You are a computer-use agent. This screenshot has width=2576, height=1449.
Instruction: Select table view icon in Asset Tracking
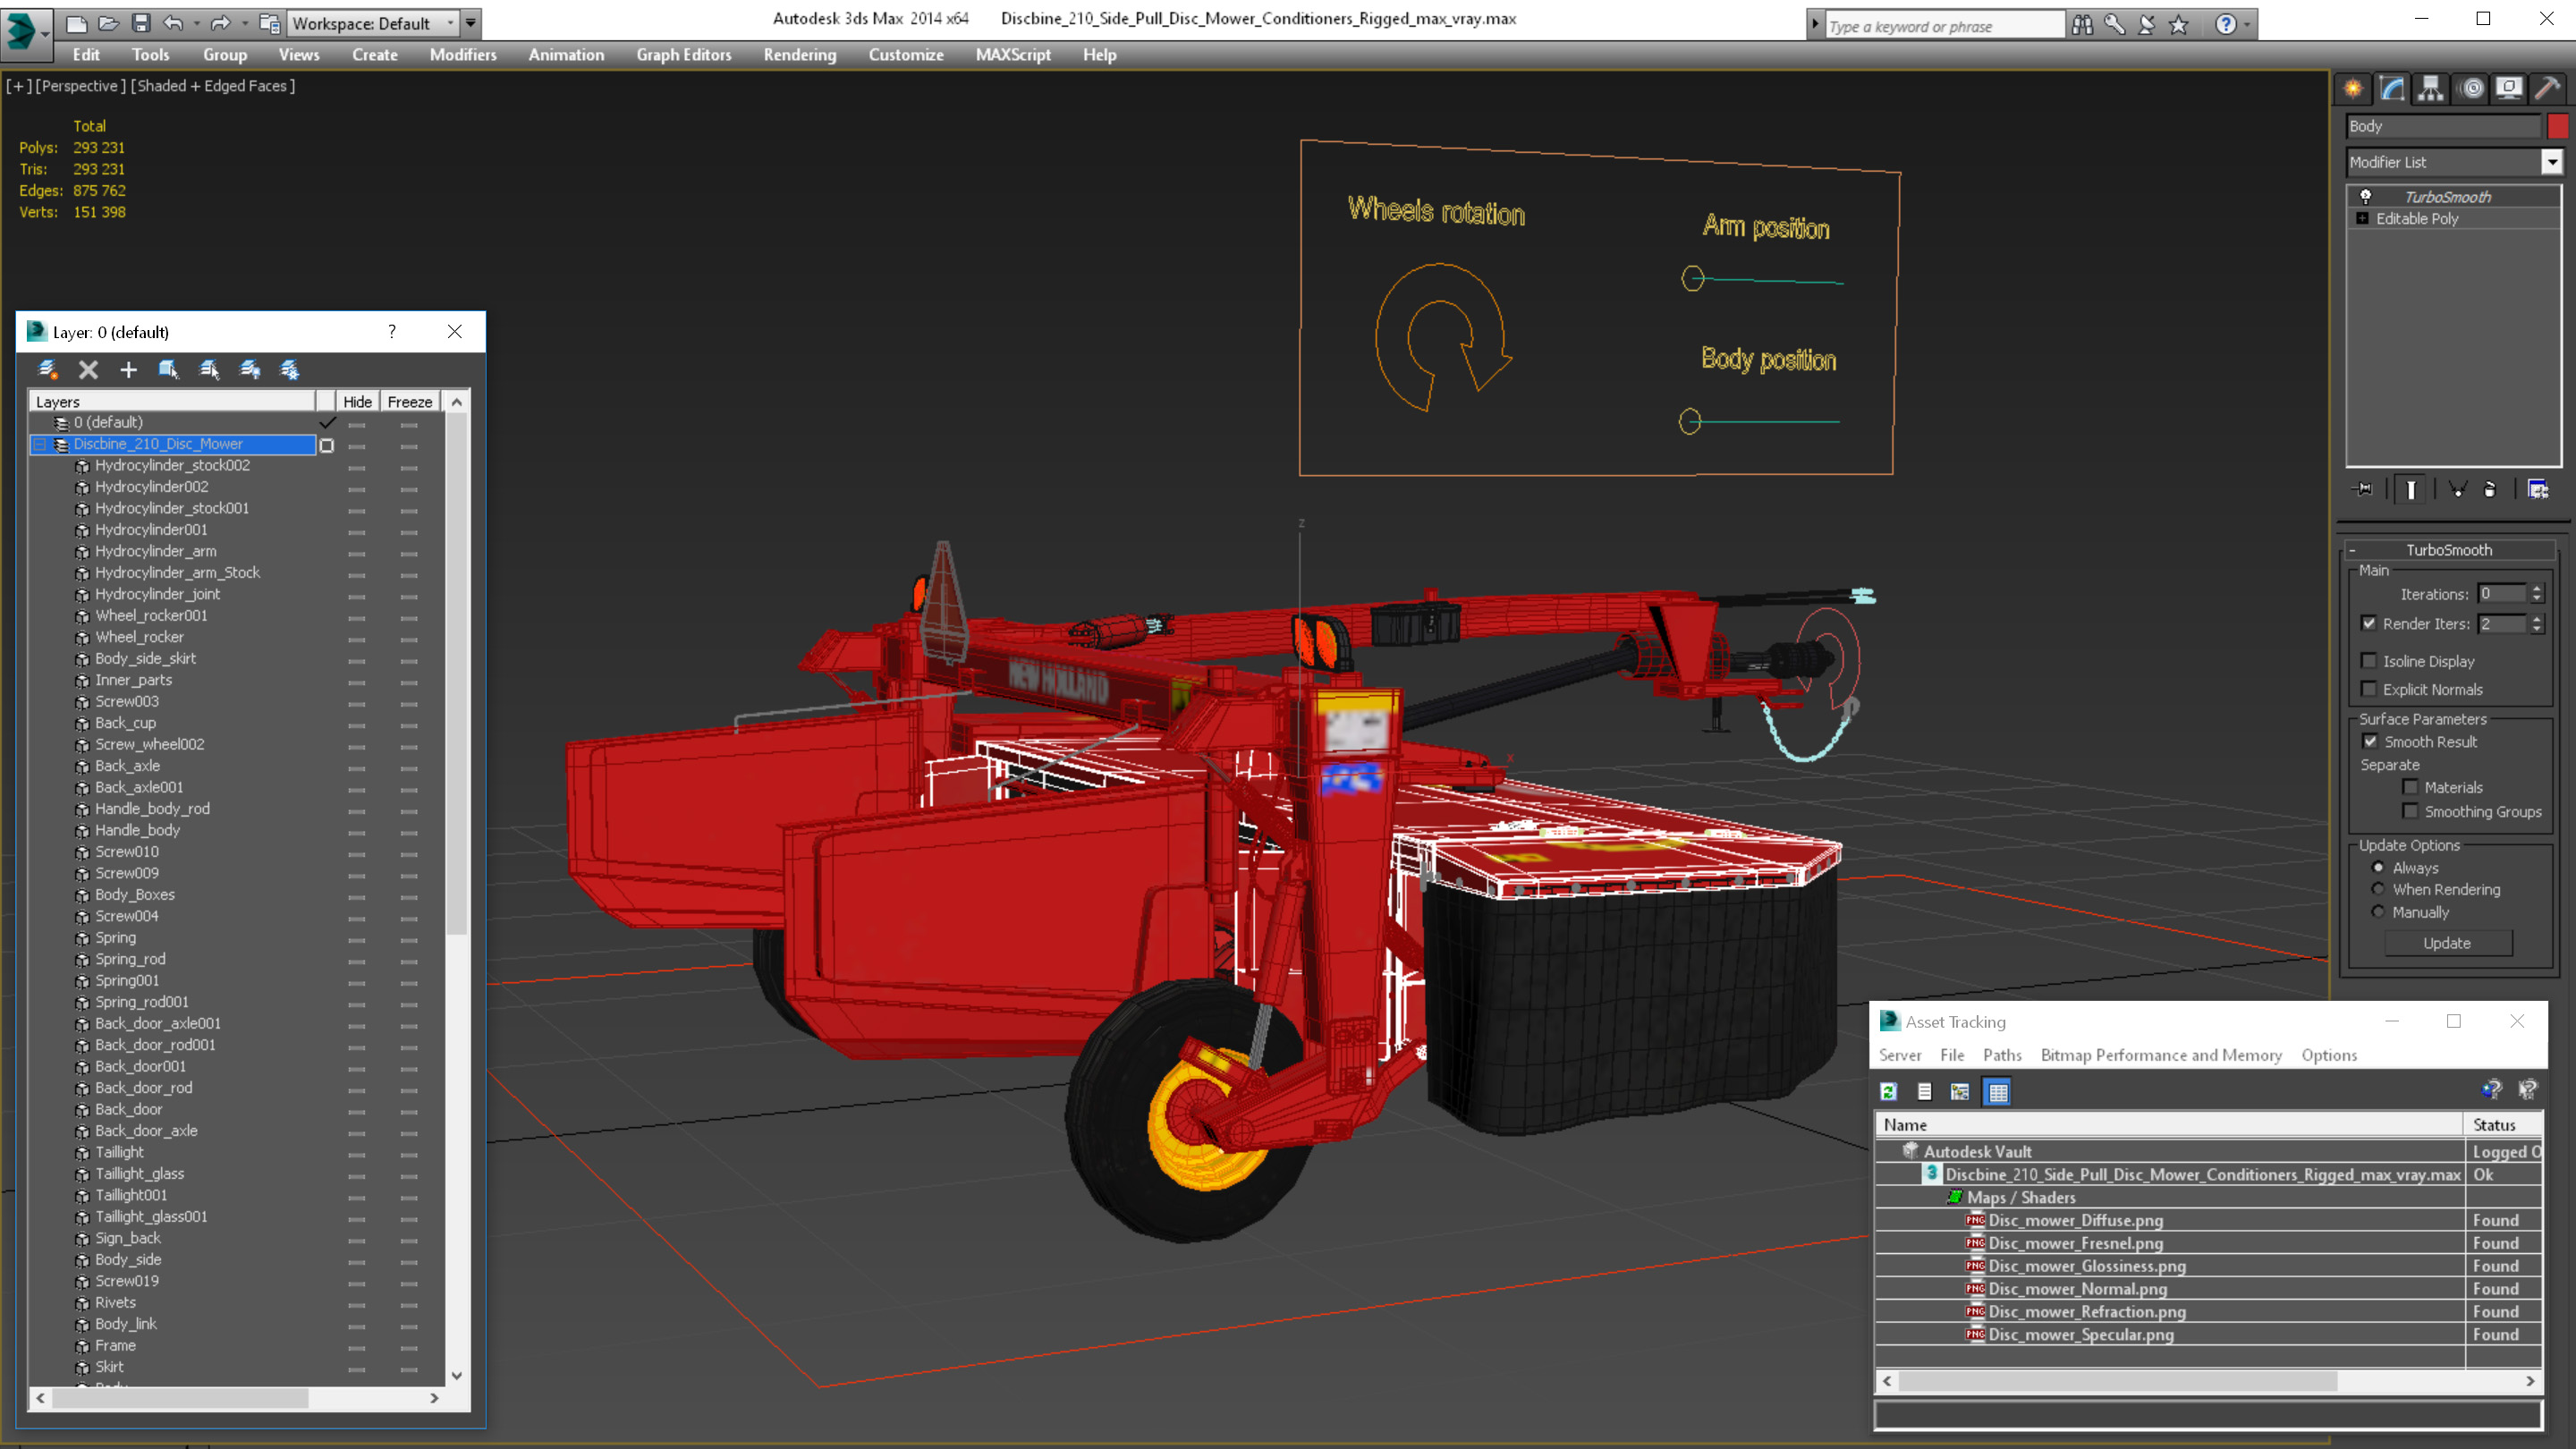coord(1997,1092)
